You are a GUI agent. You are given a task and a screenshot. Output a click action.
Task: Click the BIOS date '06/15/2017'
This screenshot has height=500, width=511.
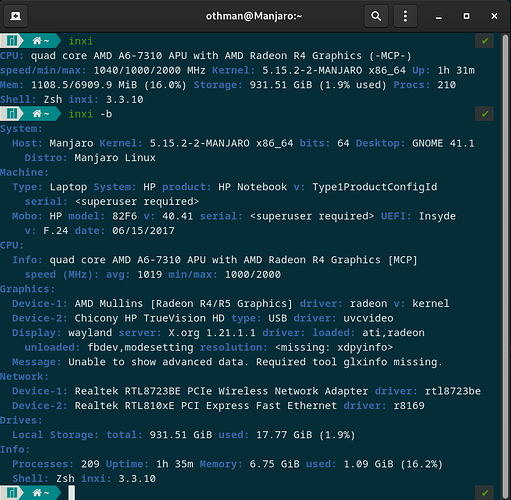tap(143, 231)
